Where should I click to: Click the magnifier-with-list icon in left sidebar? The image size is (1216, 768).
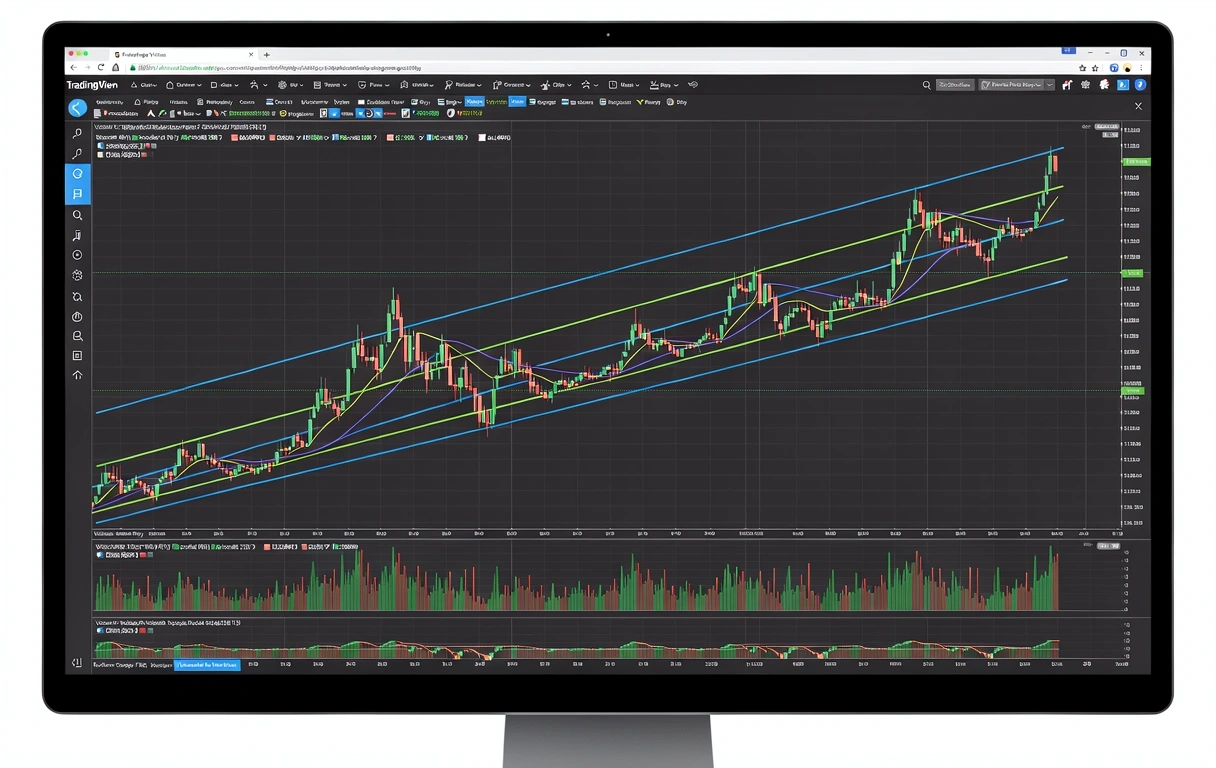click(77, 336)
